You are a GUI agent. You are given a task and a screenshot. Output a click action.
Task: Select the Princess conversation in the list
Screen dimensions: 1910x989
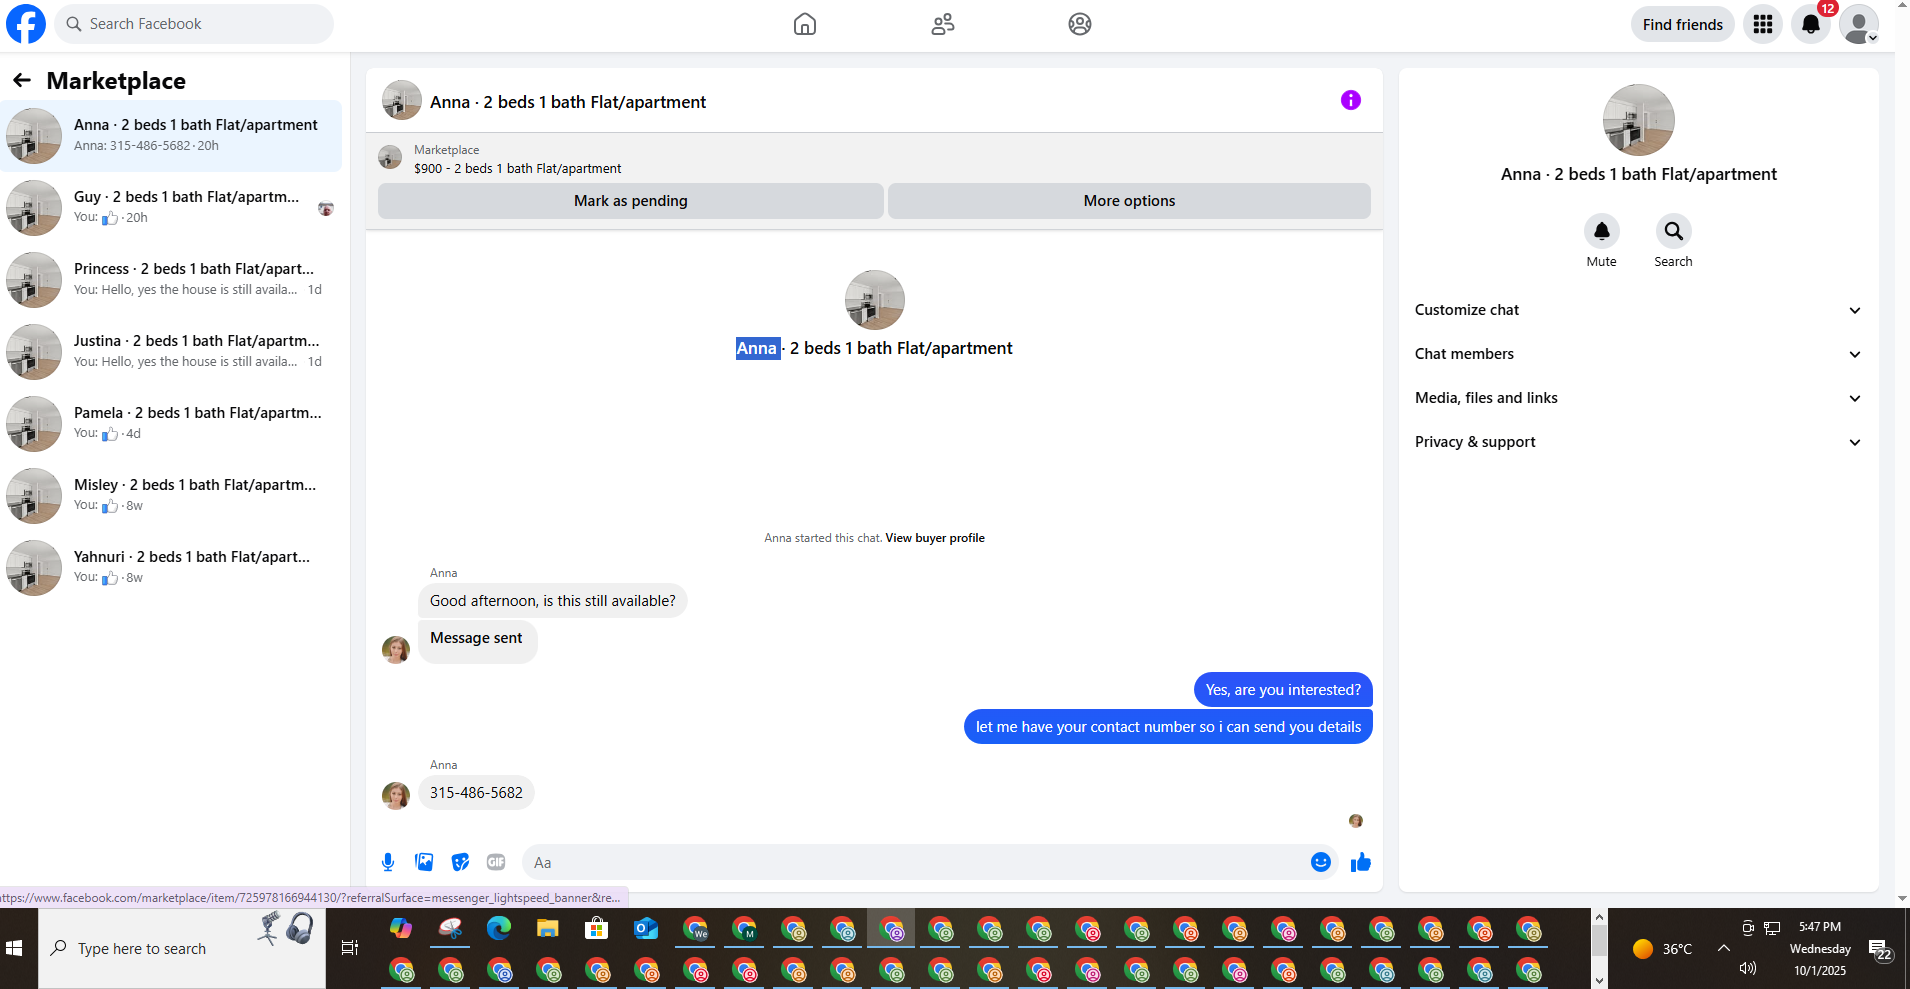tap(171, 280)
